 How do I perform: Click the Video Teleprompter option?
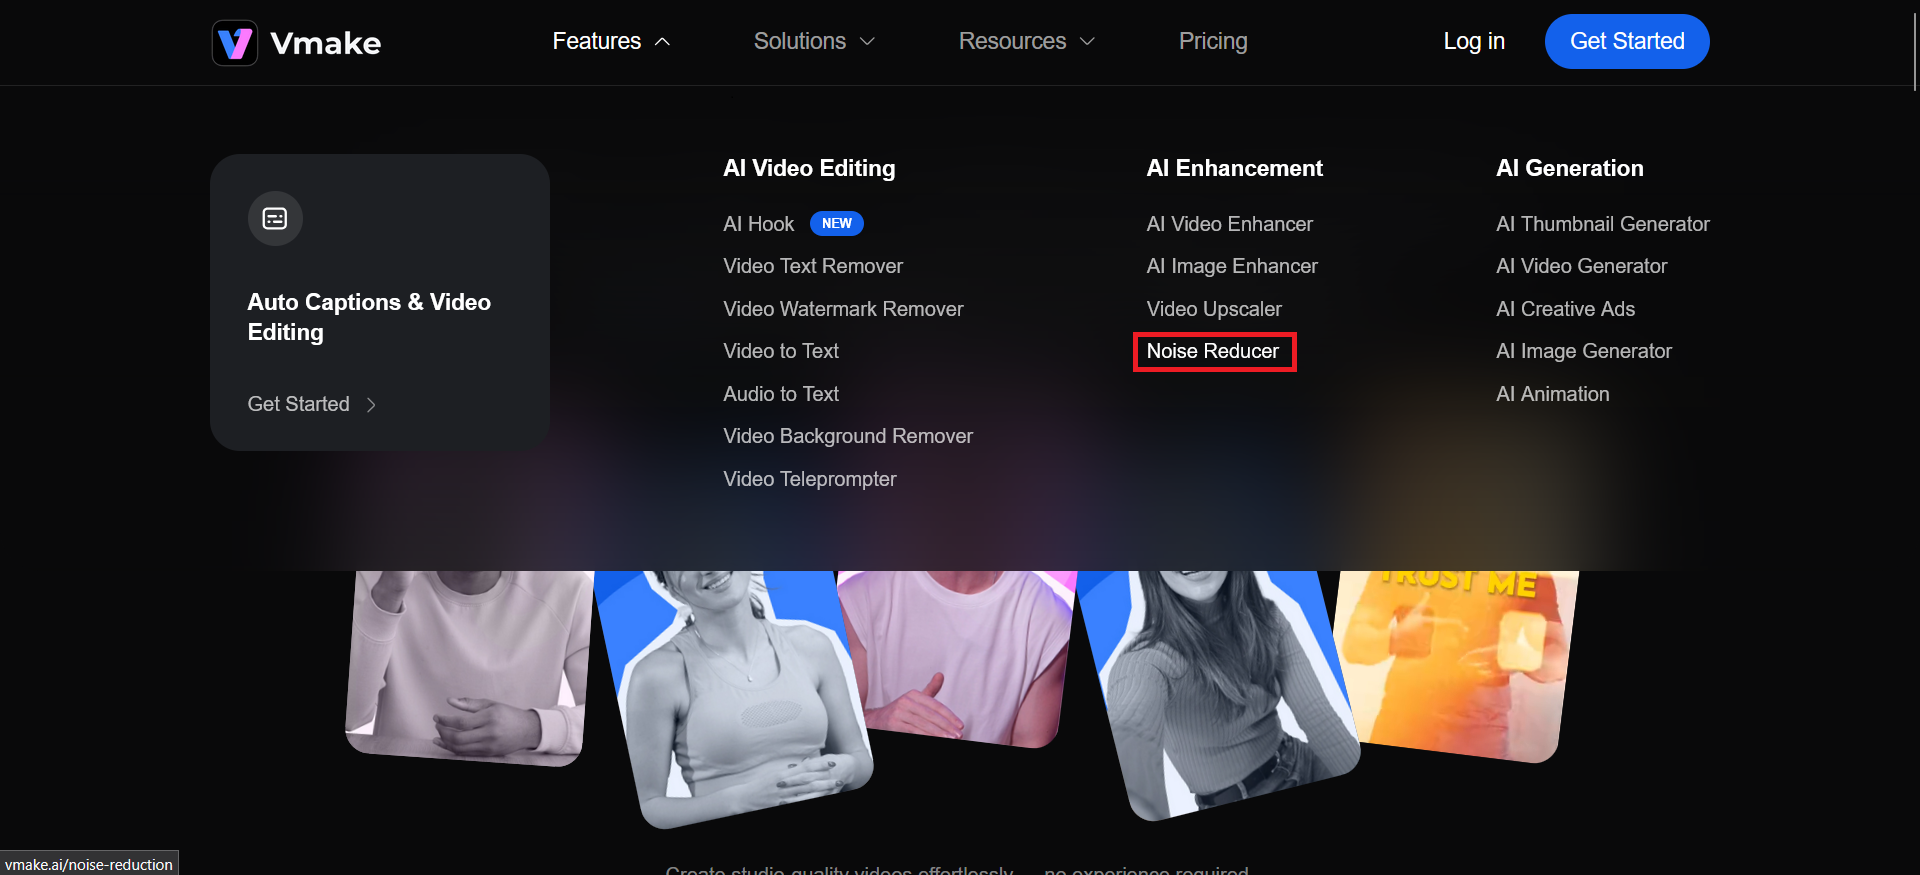point(809,479)
